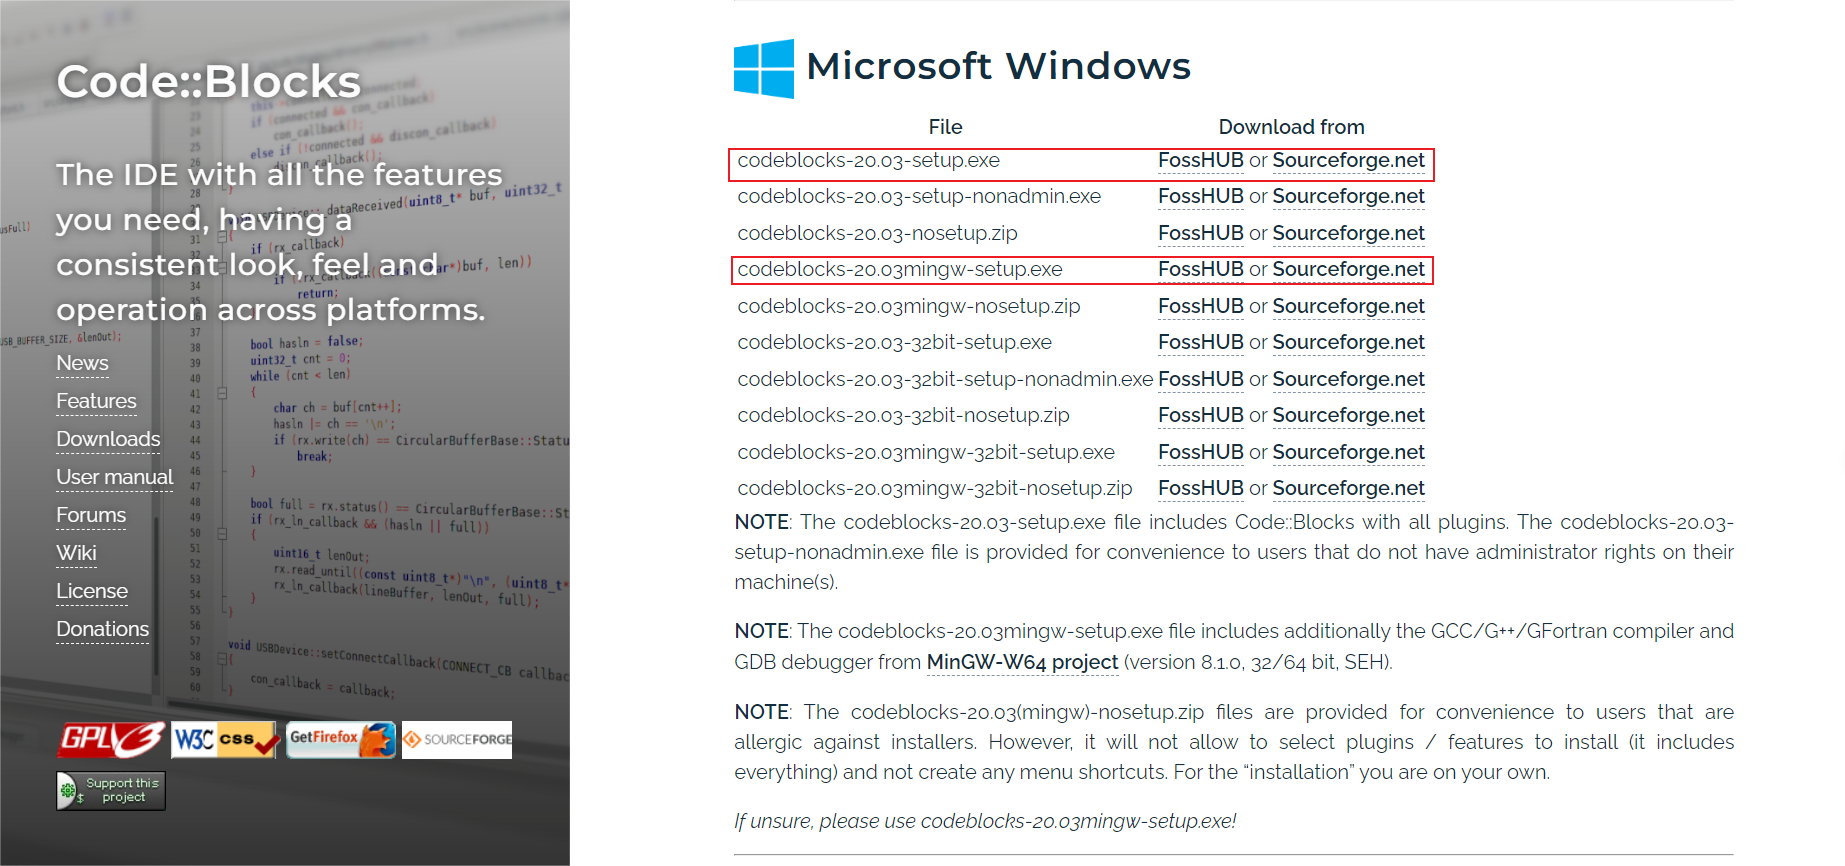The image size is (1845, 866).
Task: Click the GPL v3 license badge
Action: pos(112,740)
